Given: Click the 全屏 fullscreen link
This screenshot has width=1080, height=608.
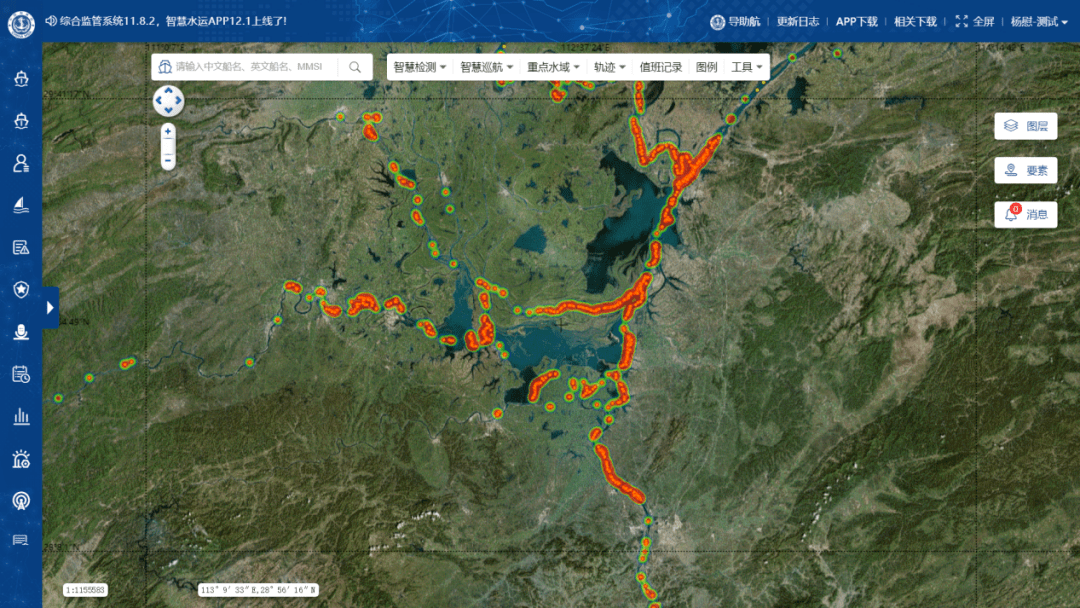Looking at the screenshot, I should [984, 21].
